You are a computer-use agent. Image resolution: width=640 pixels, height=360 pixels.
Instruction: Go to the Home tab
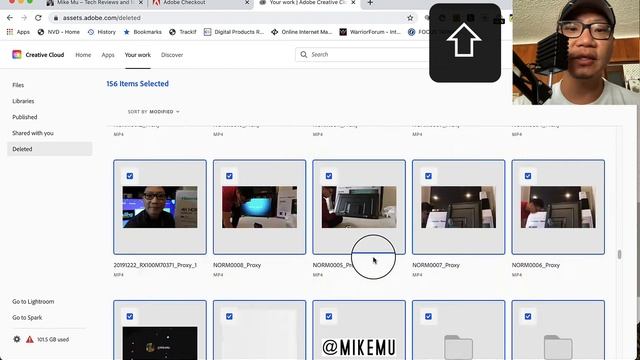[x=83, y=55]
